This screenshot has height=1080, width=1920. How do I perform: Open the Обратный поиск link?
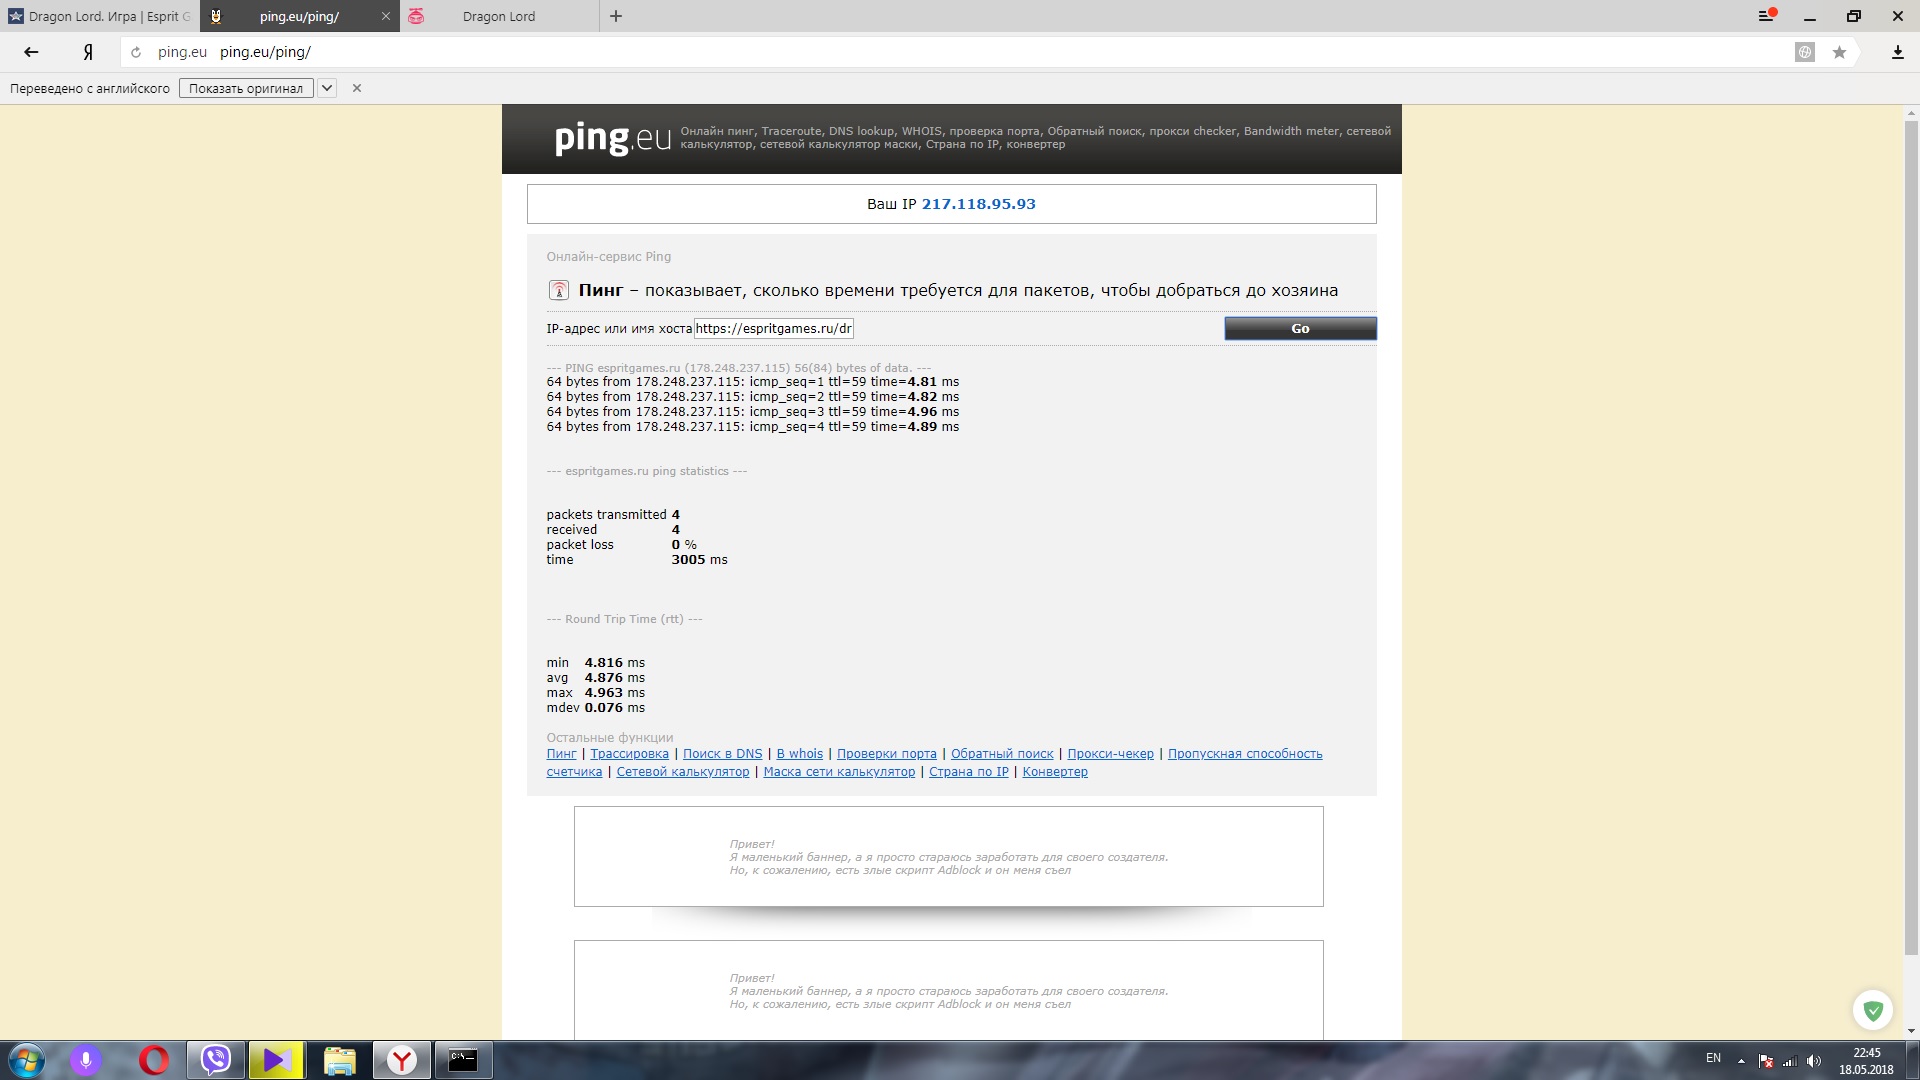pyautogui.click(x=1002, y=754)
